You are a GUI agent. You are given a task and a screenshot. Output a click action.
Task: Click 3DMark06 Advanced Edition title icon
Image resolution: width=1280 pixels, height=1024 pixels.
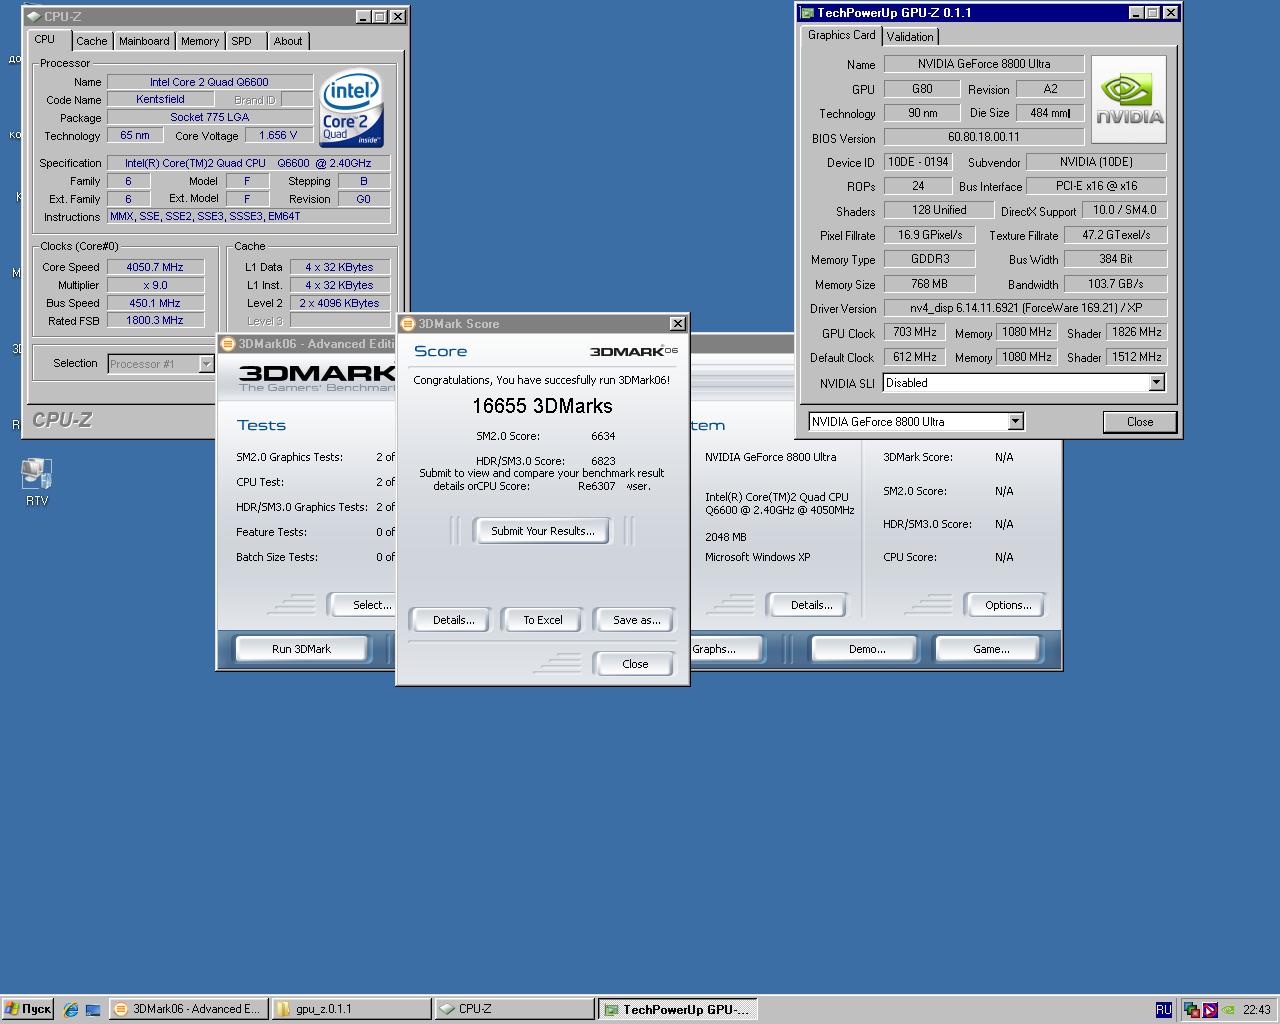click(227, 344)
